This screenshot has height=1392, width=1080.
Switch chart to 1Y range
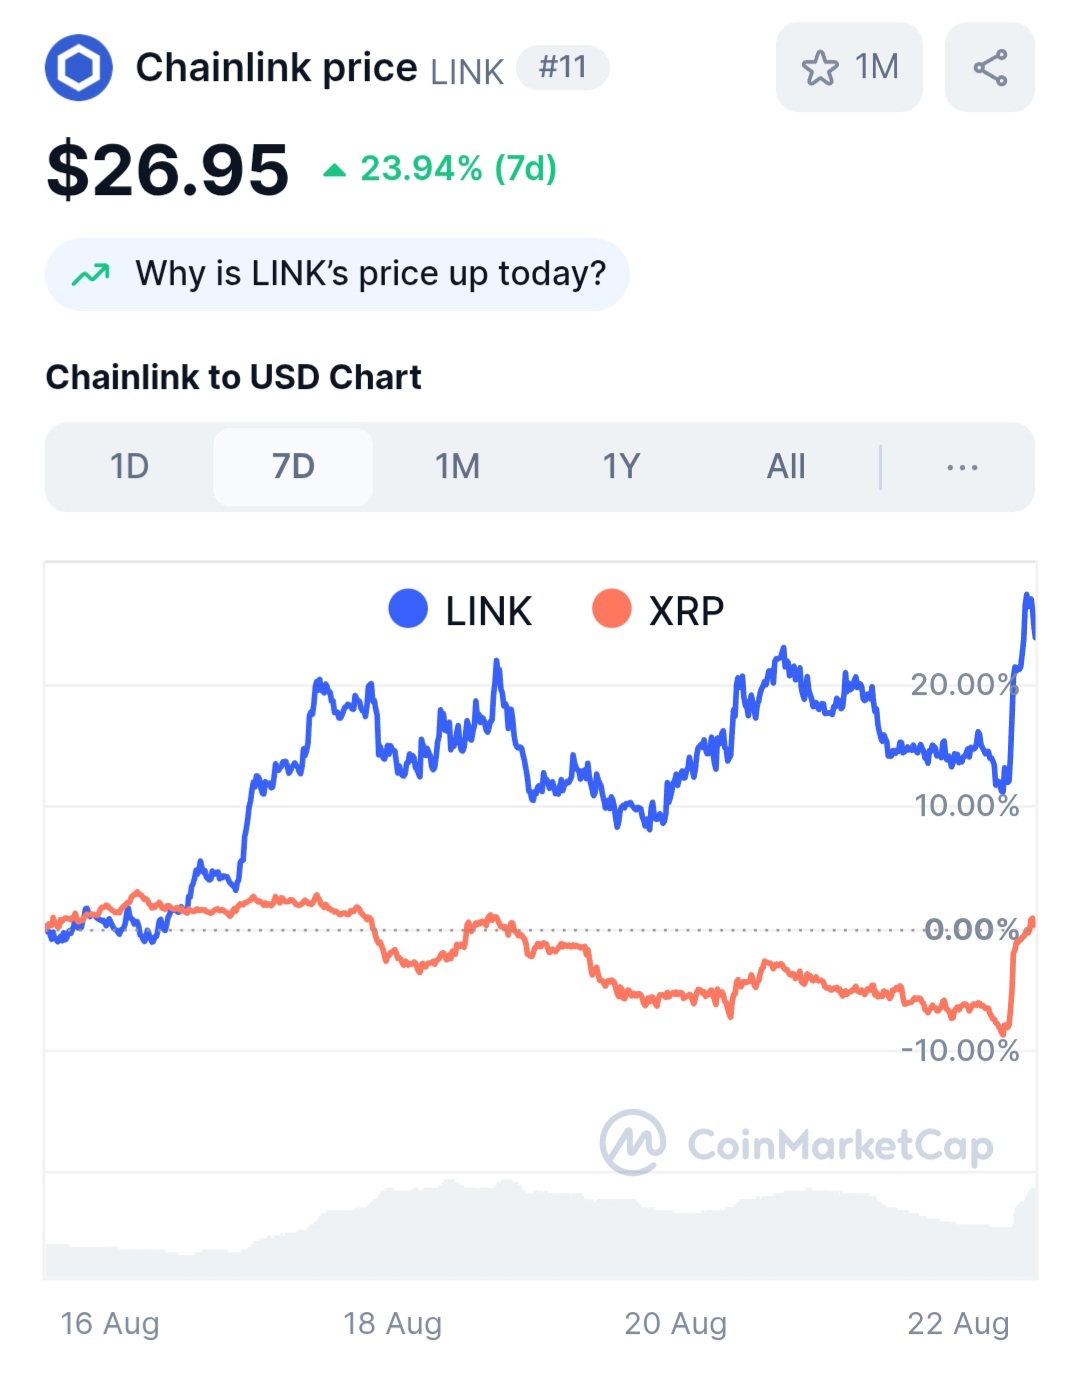coord(621,467)
